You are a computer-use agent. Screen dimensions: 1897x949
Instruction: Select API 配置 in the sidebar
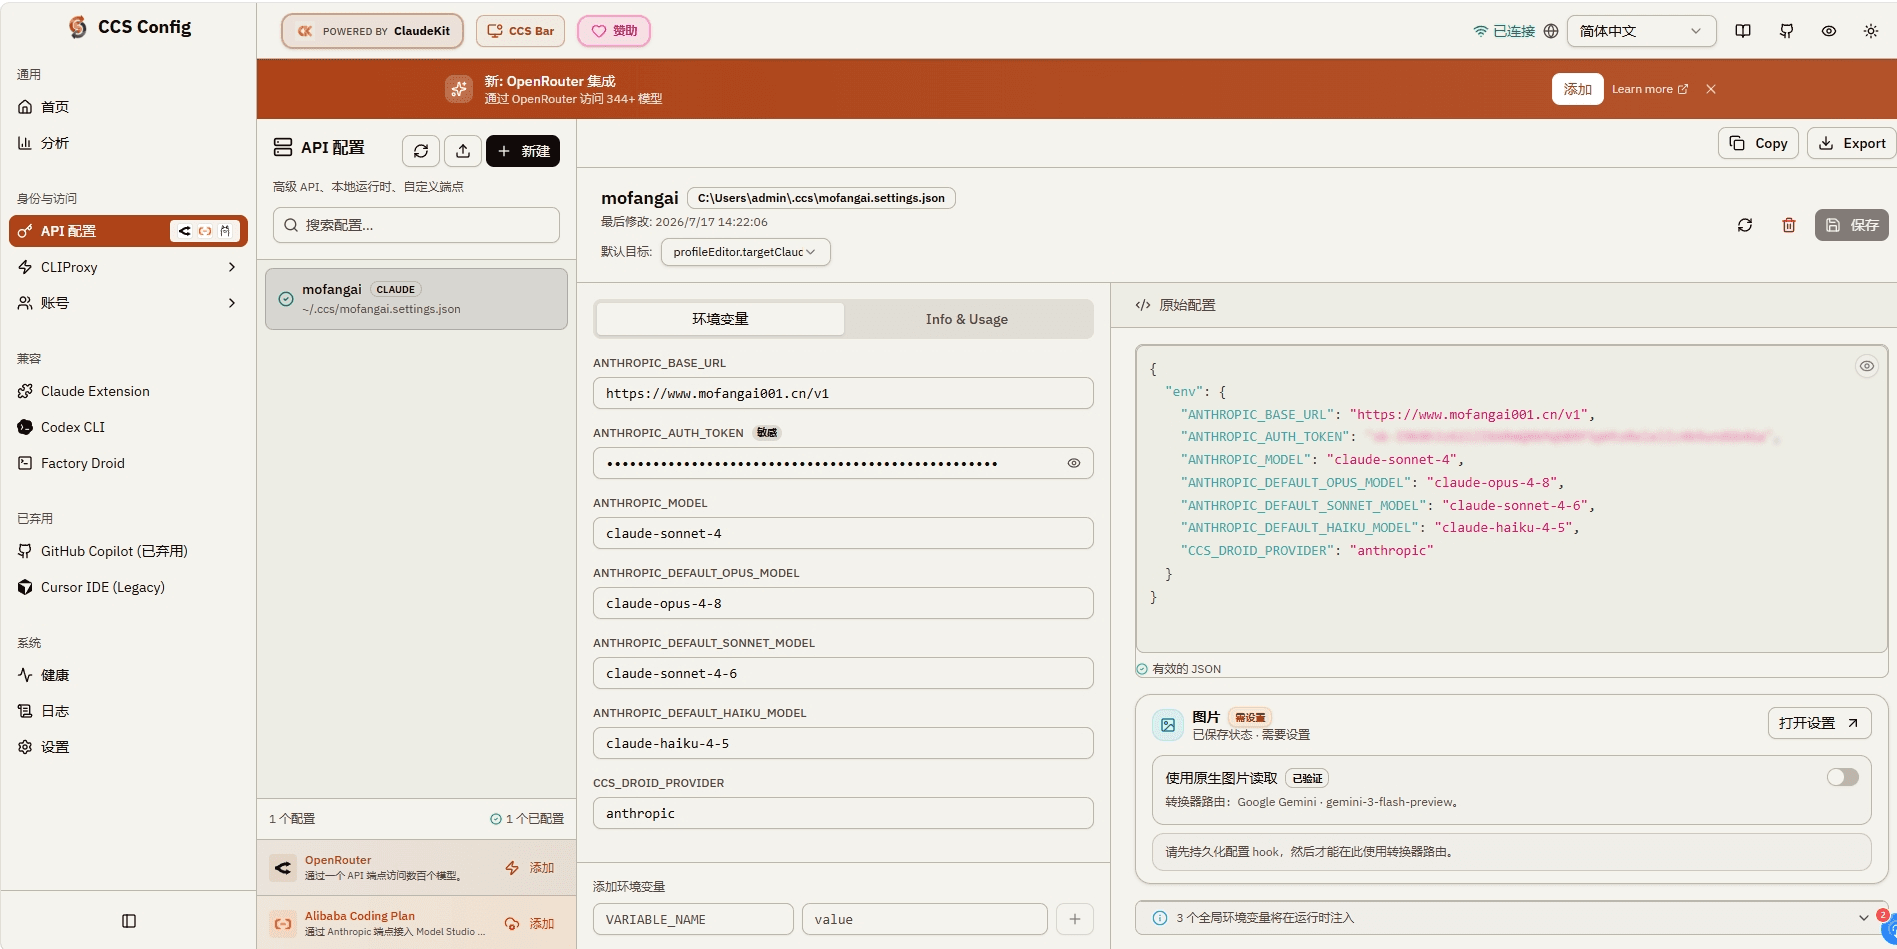128,231
